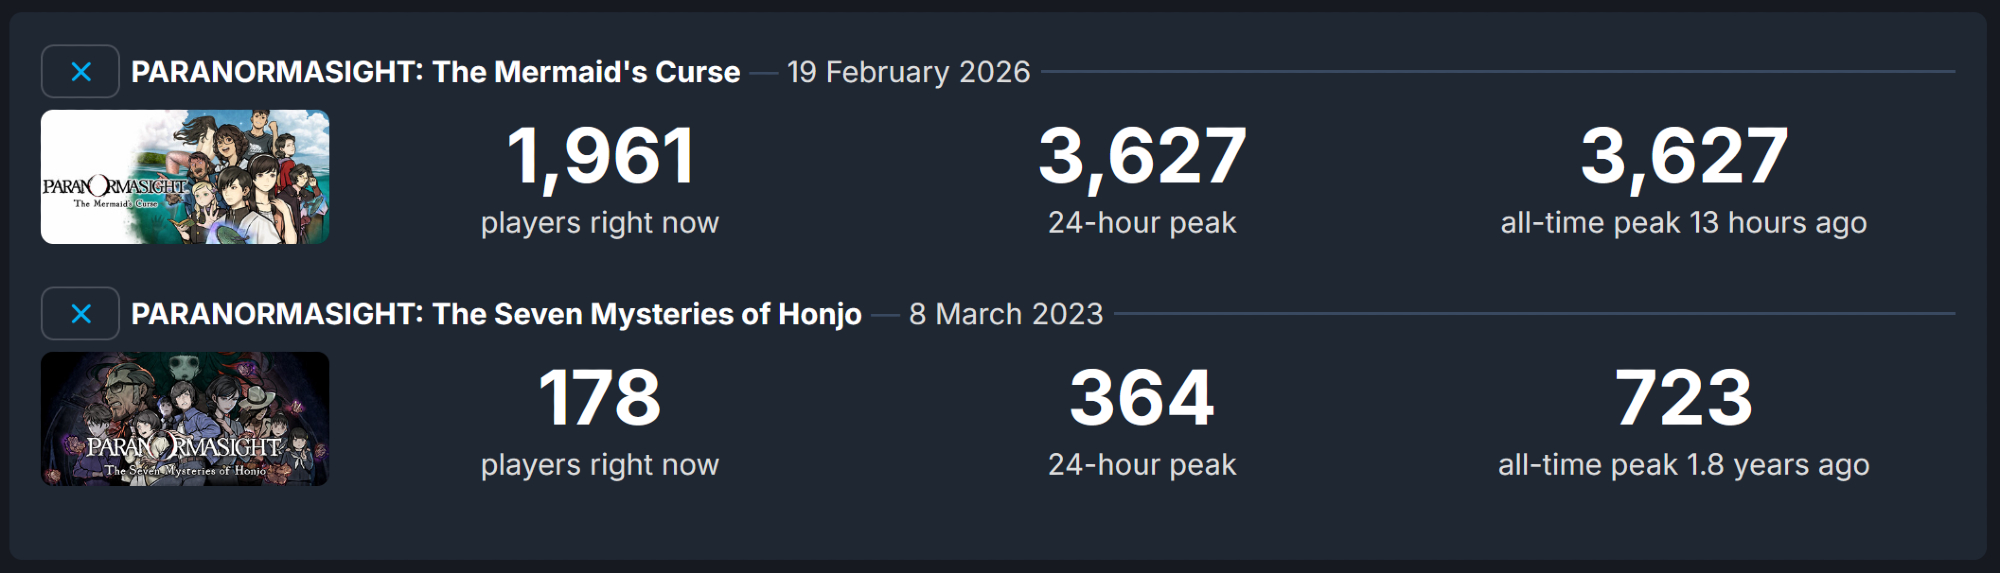
Task: Remove PARANORMASIGHT: The Mermaid's Curse from comparison
Action: [81, 72]
